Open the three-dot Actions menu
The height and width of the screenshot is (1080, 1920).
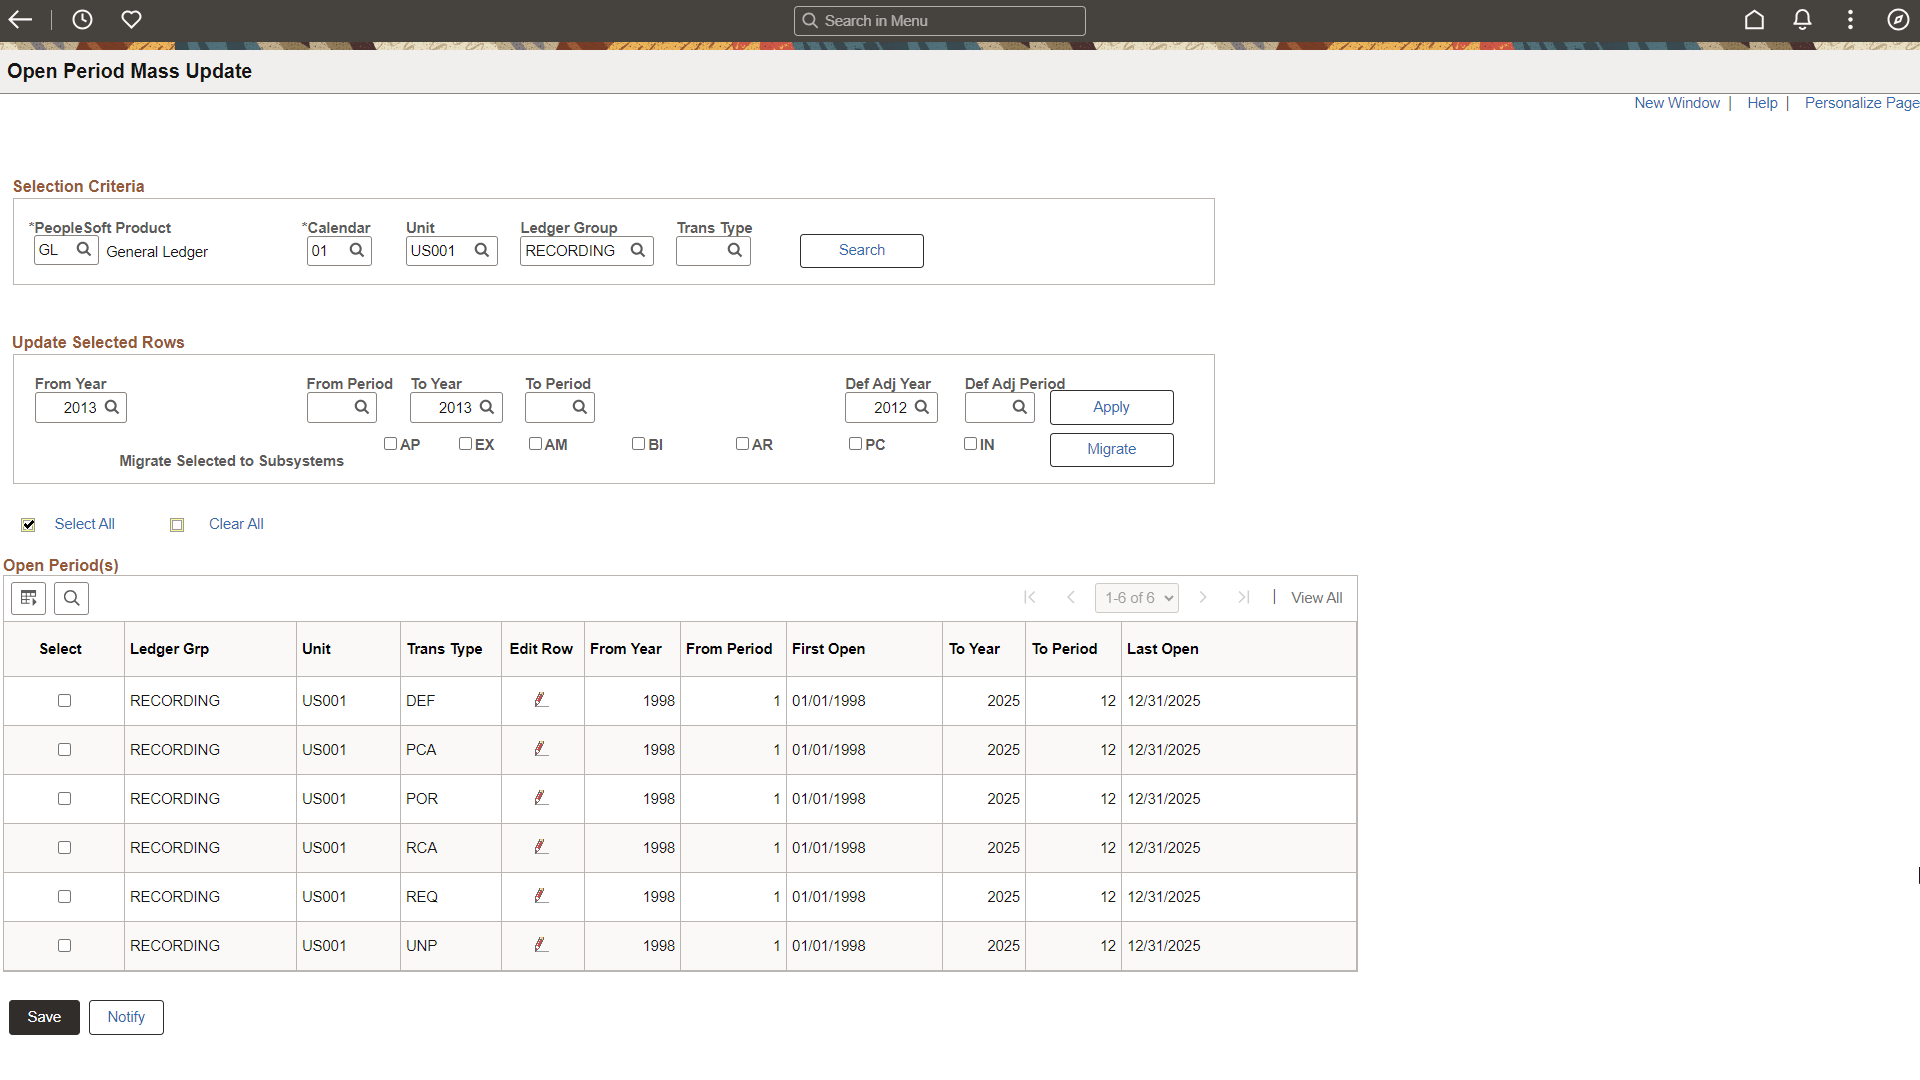1850,20
